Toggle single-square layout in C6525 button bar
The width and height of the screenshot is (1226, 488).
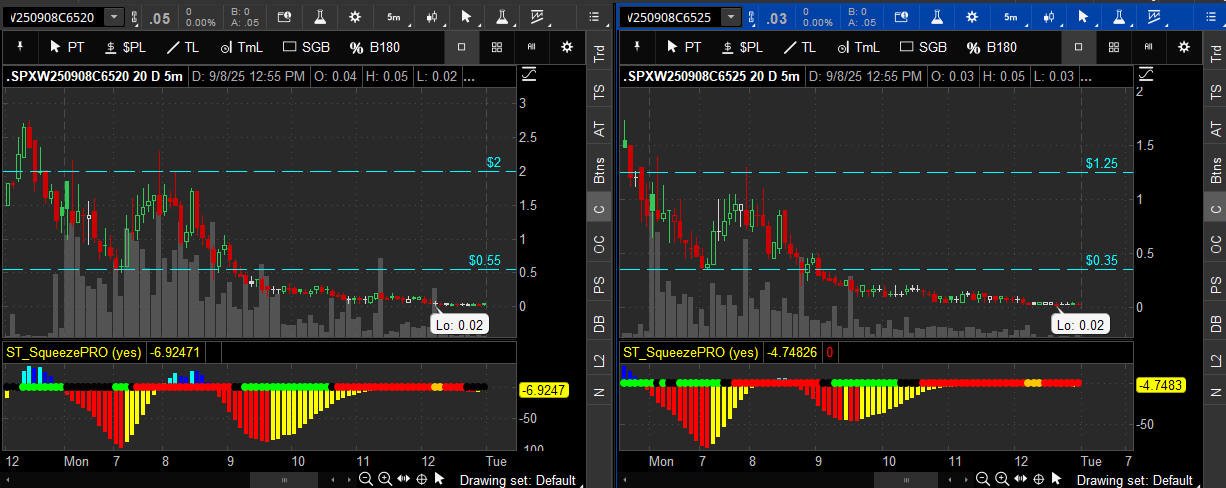1078,47
